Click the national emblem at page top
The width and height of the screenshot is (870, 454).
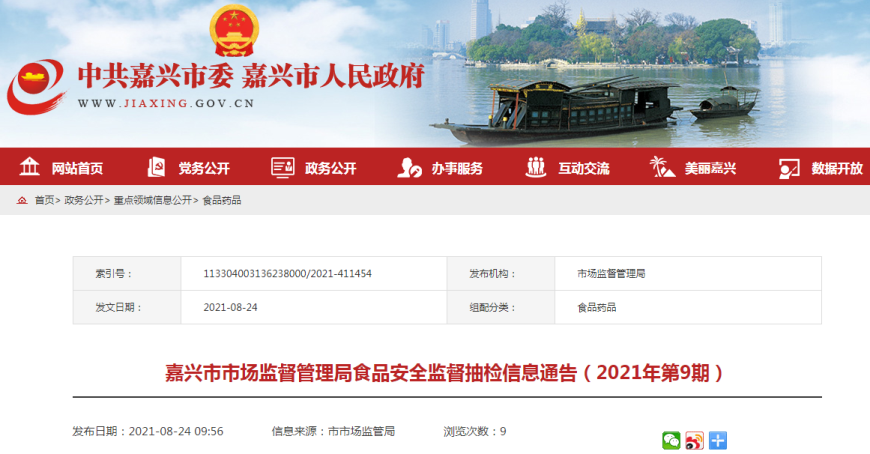click(x=234, y=31)
